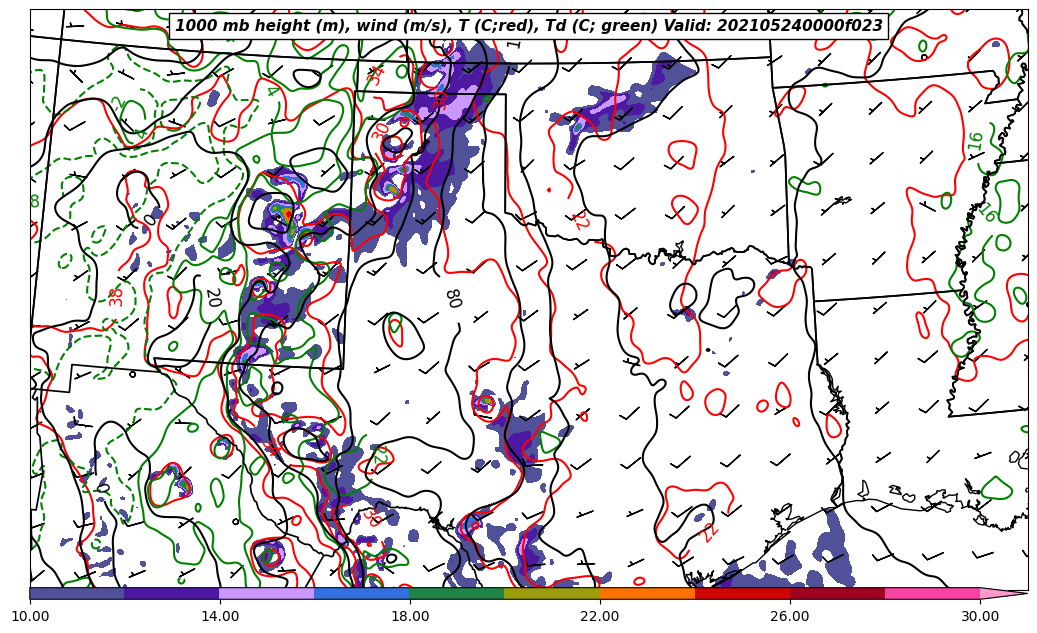Select the green colorbar segment after 18.00

[456, 593]
